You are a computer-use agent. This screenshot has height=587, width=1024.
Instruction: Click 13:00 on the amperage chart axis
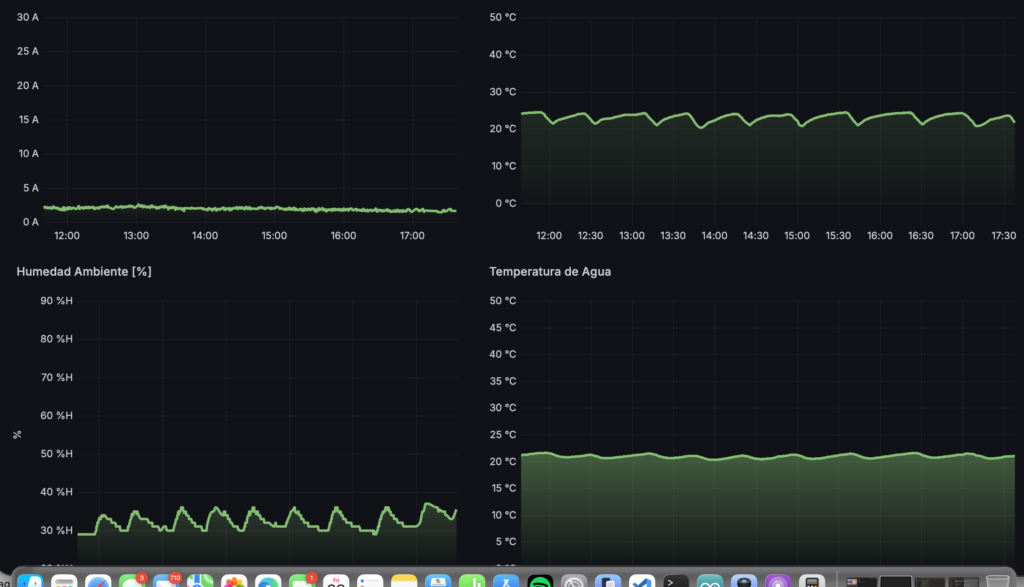point(136,236)
